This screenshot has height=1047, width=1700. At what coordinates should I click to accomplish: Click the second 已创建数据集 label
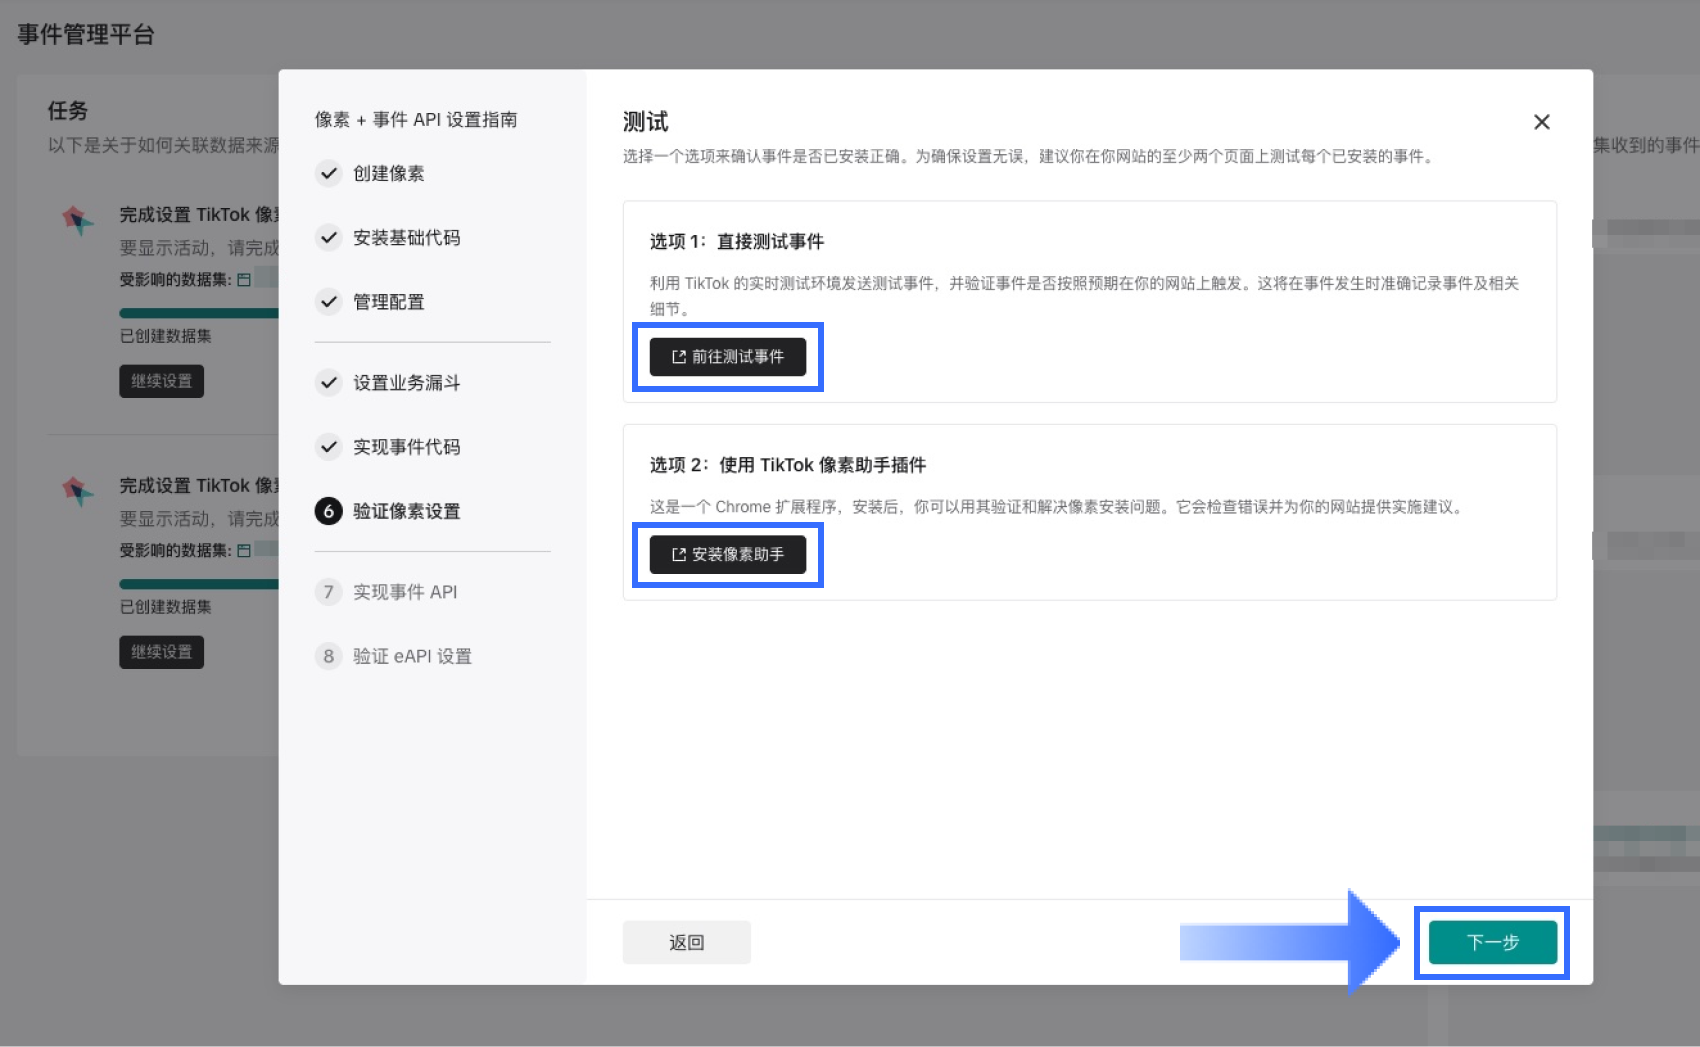[166, 607]
